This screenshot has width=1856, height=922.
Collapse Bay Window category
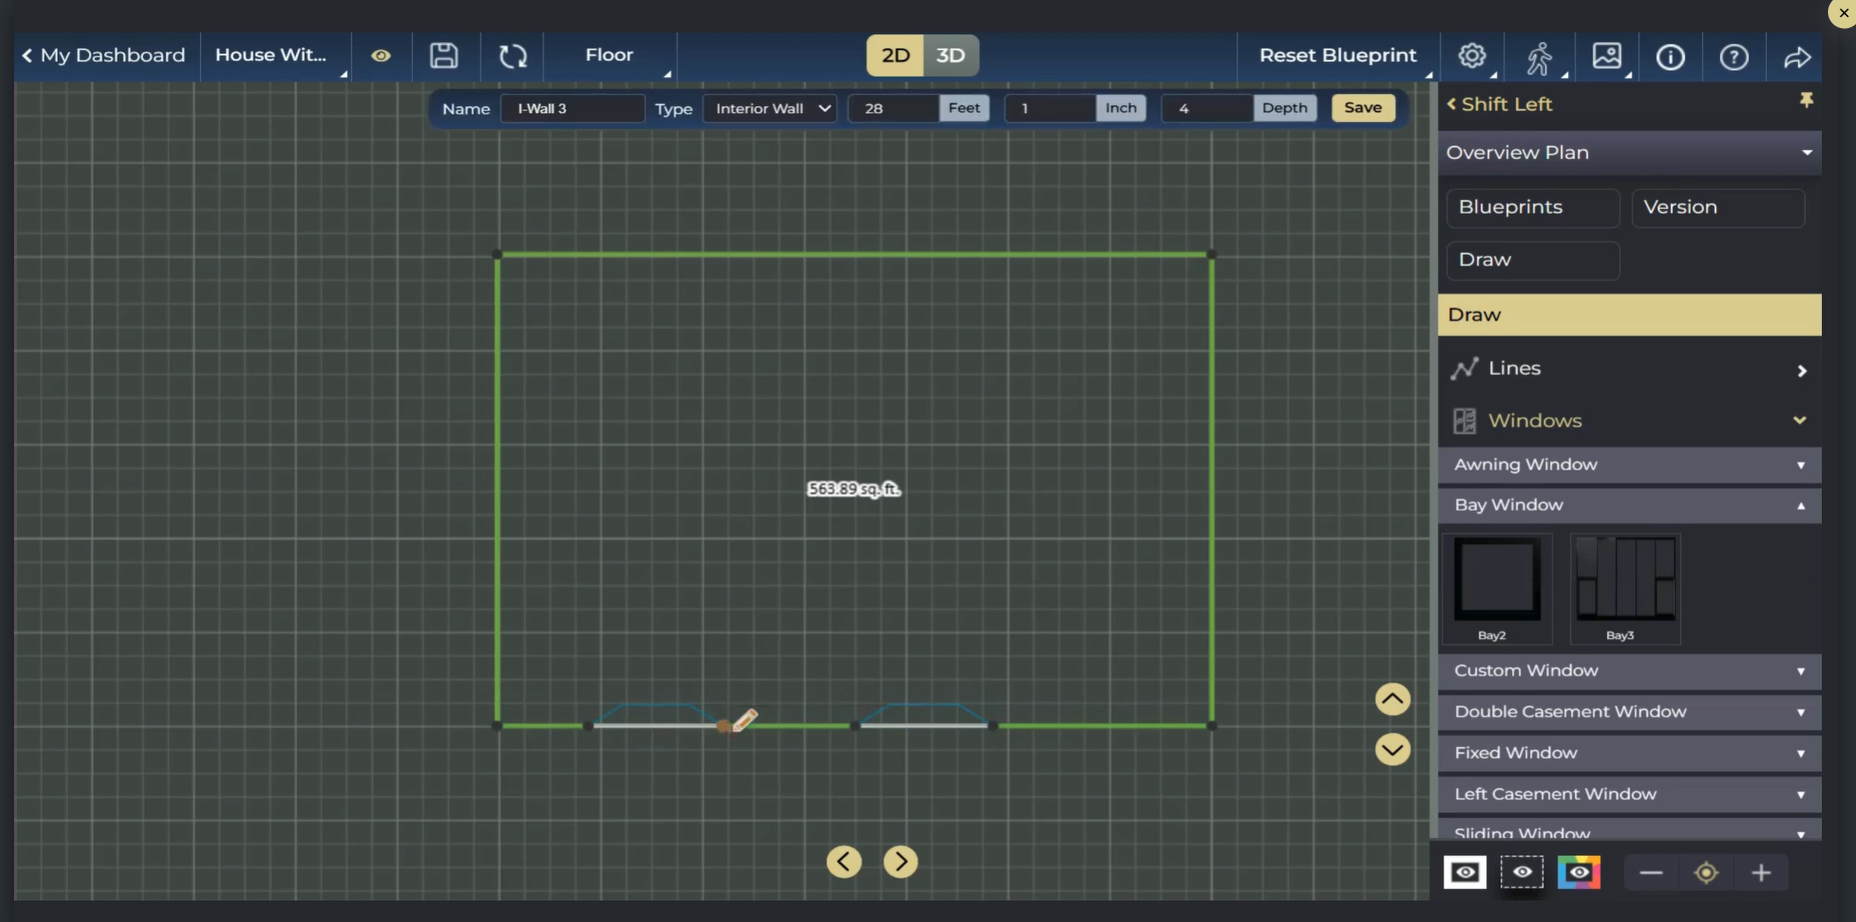click(1629, 505)
